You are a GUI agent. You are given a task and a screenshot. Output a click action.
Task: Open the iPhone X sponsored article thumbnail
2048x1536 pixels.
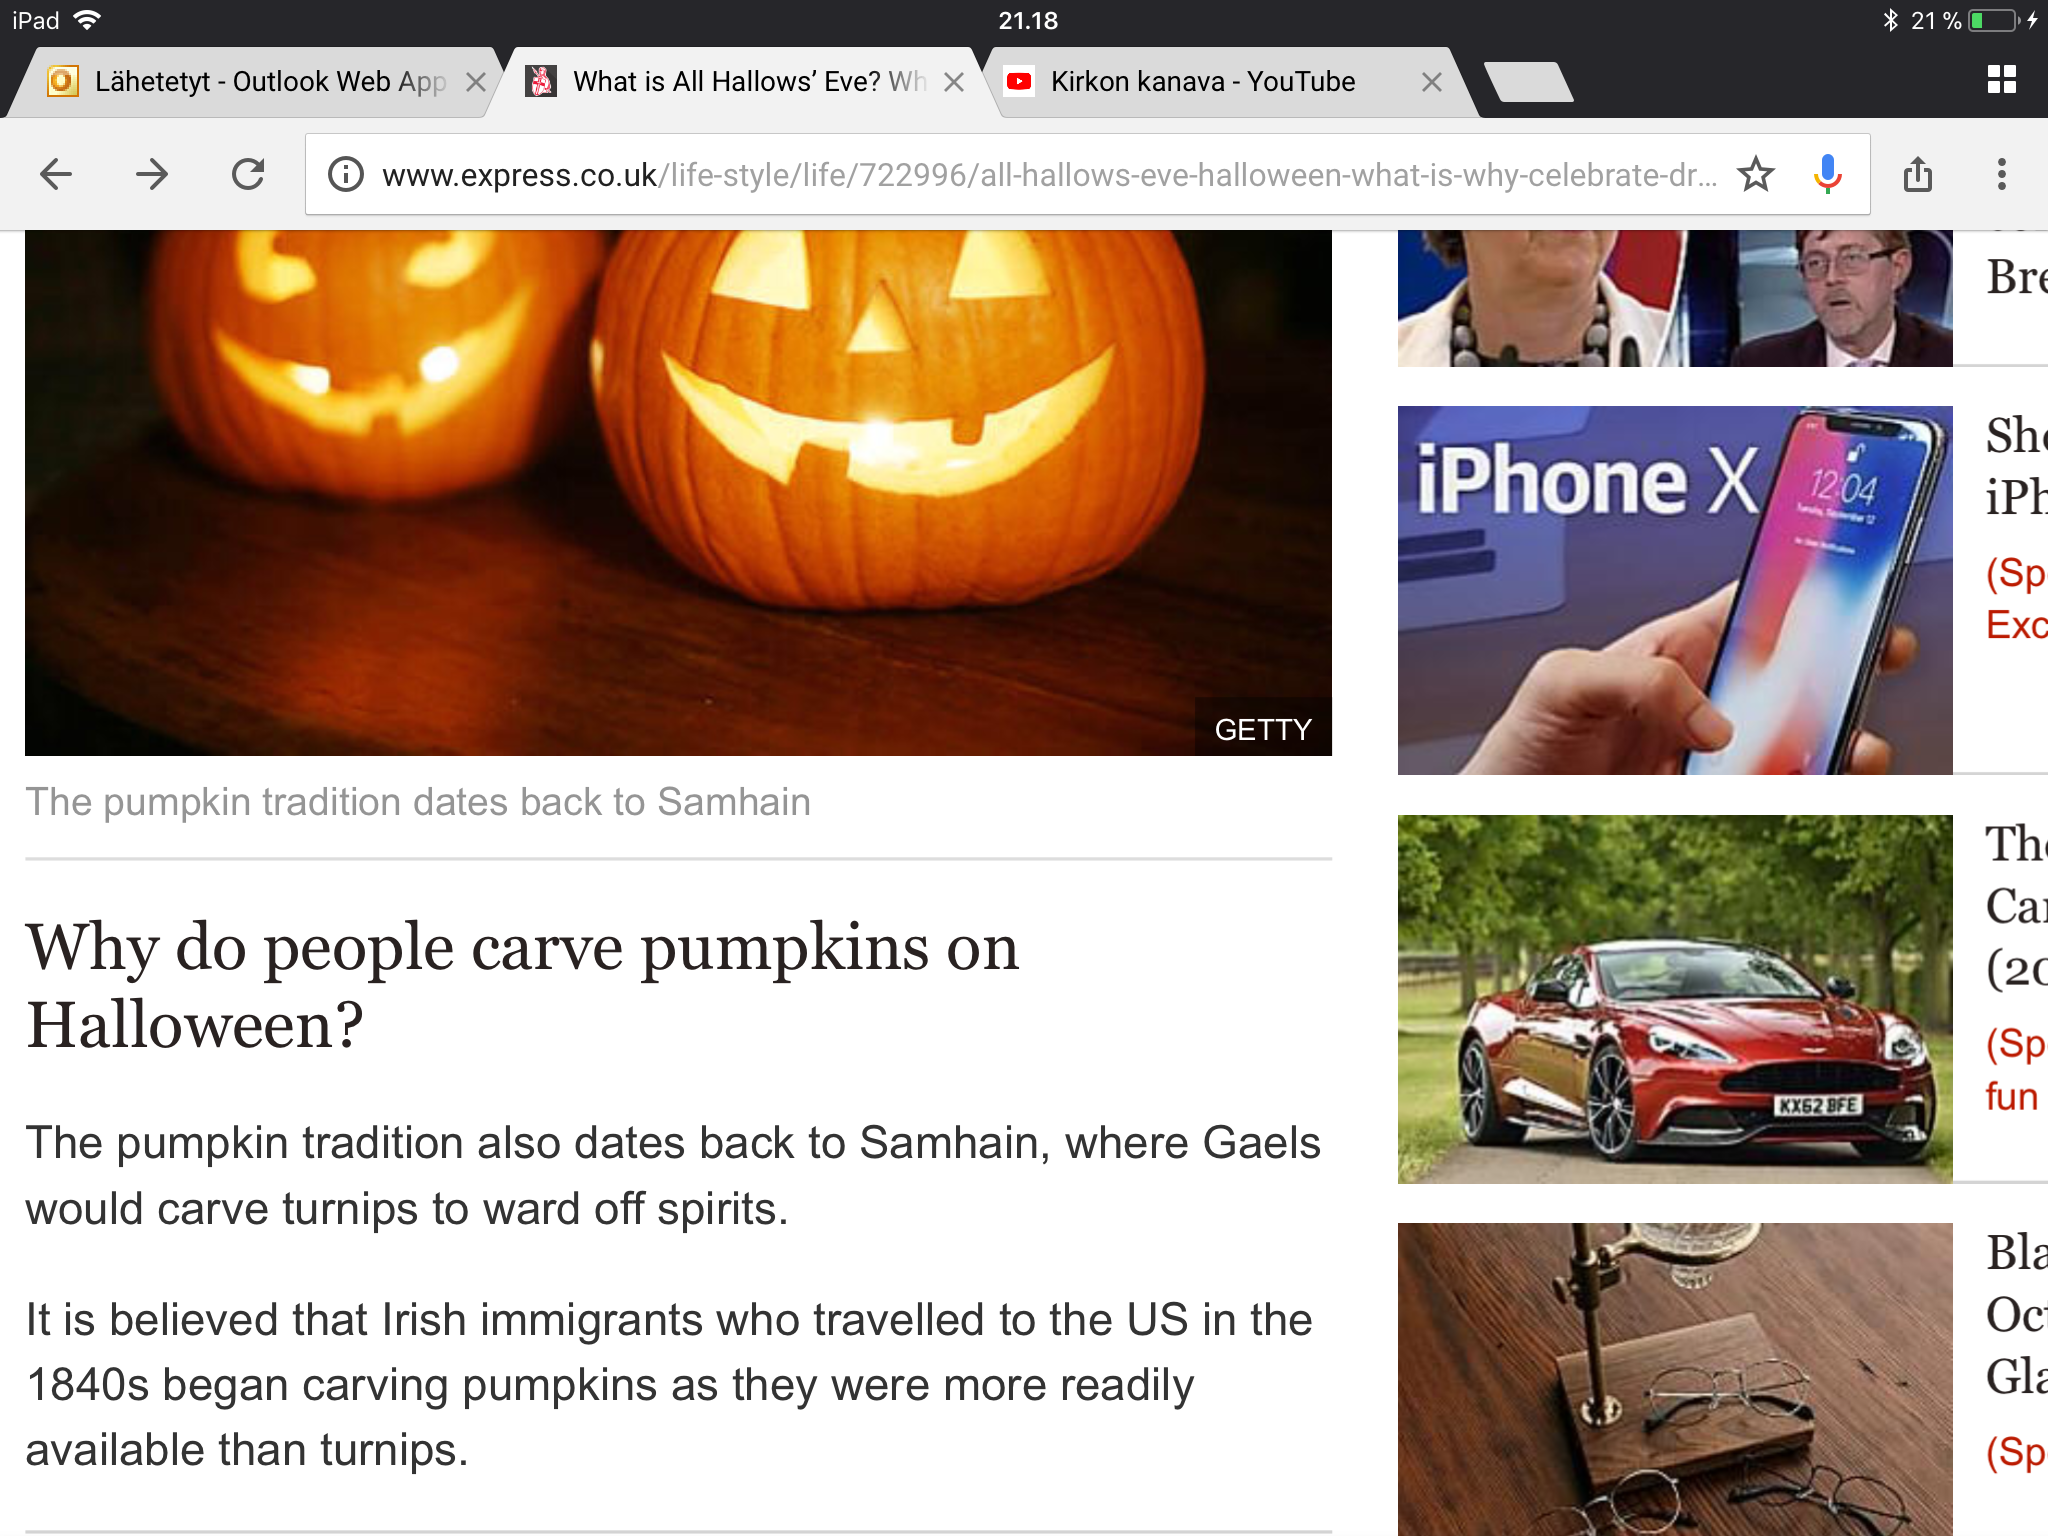(1675, 590)
